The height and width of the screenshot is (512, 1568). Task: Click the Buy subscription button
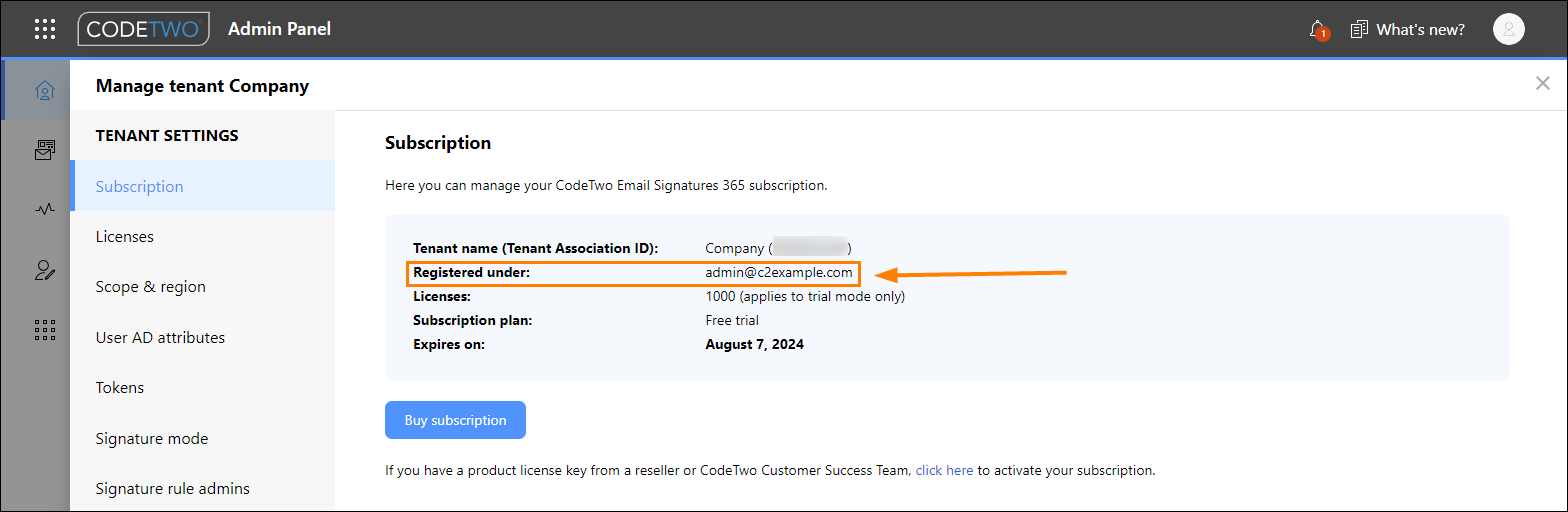pyautogui.click(x=455, y=420)
